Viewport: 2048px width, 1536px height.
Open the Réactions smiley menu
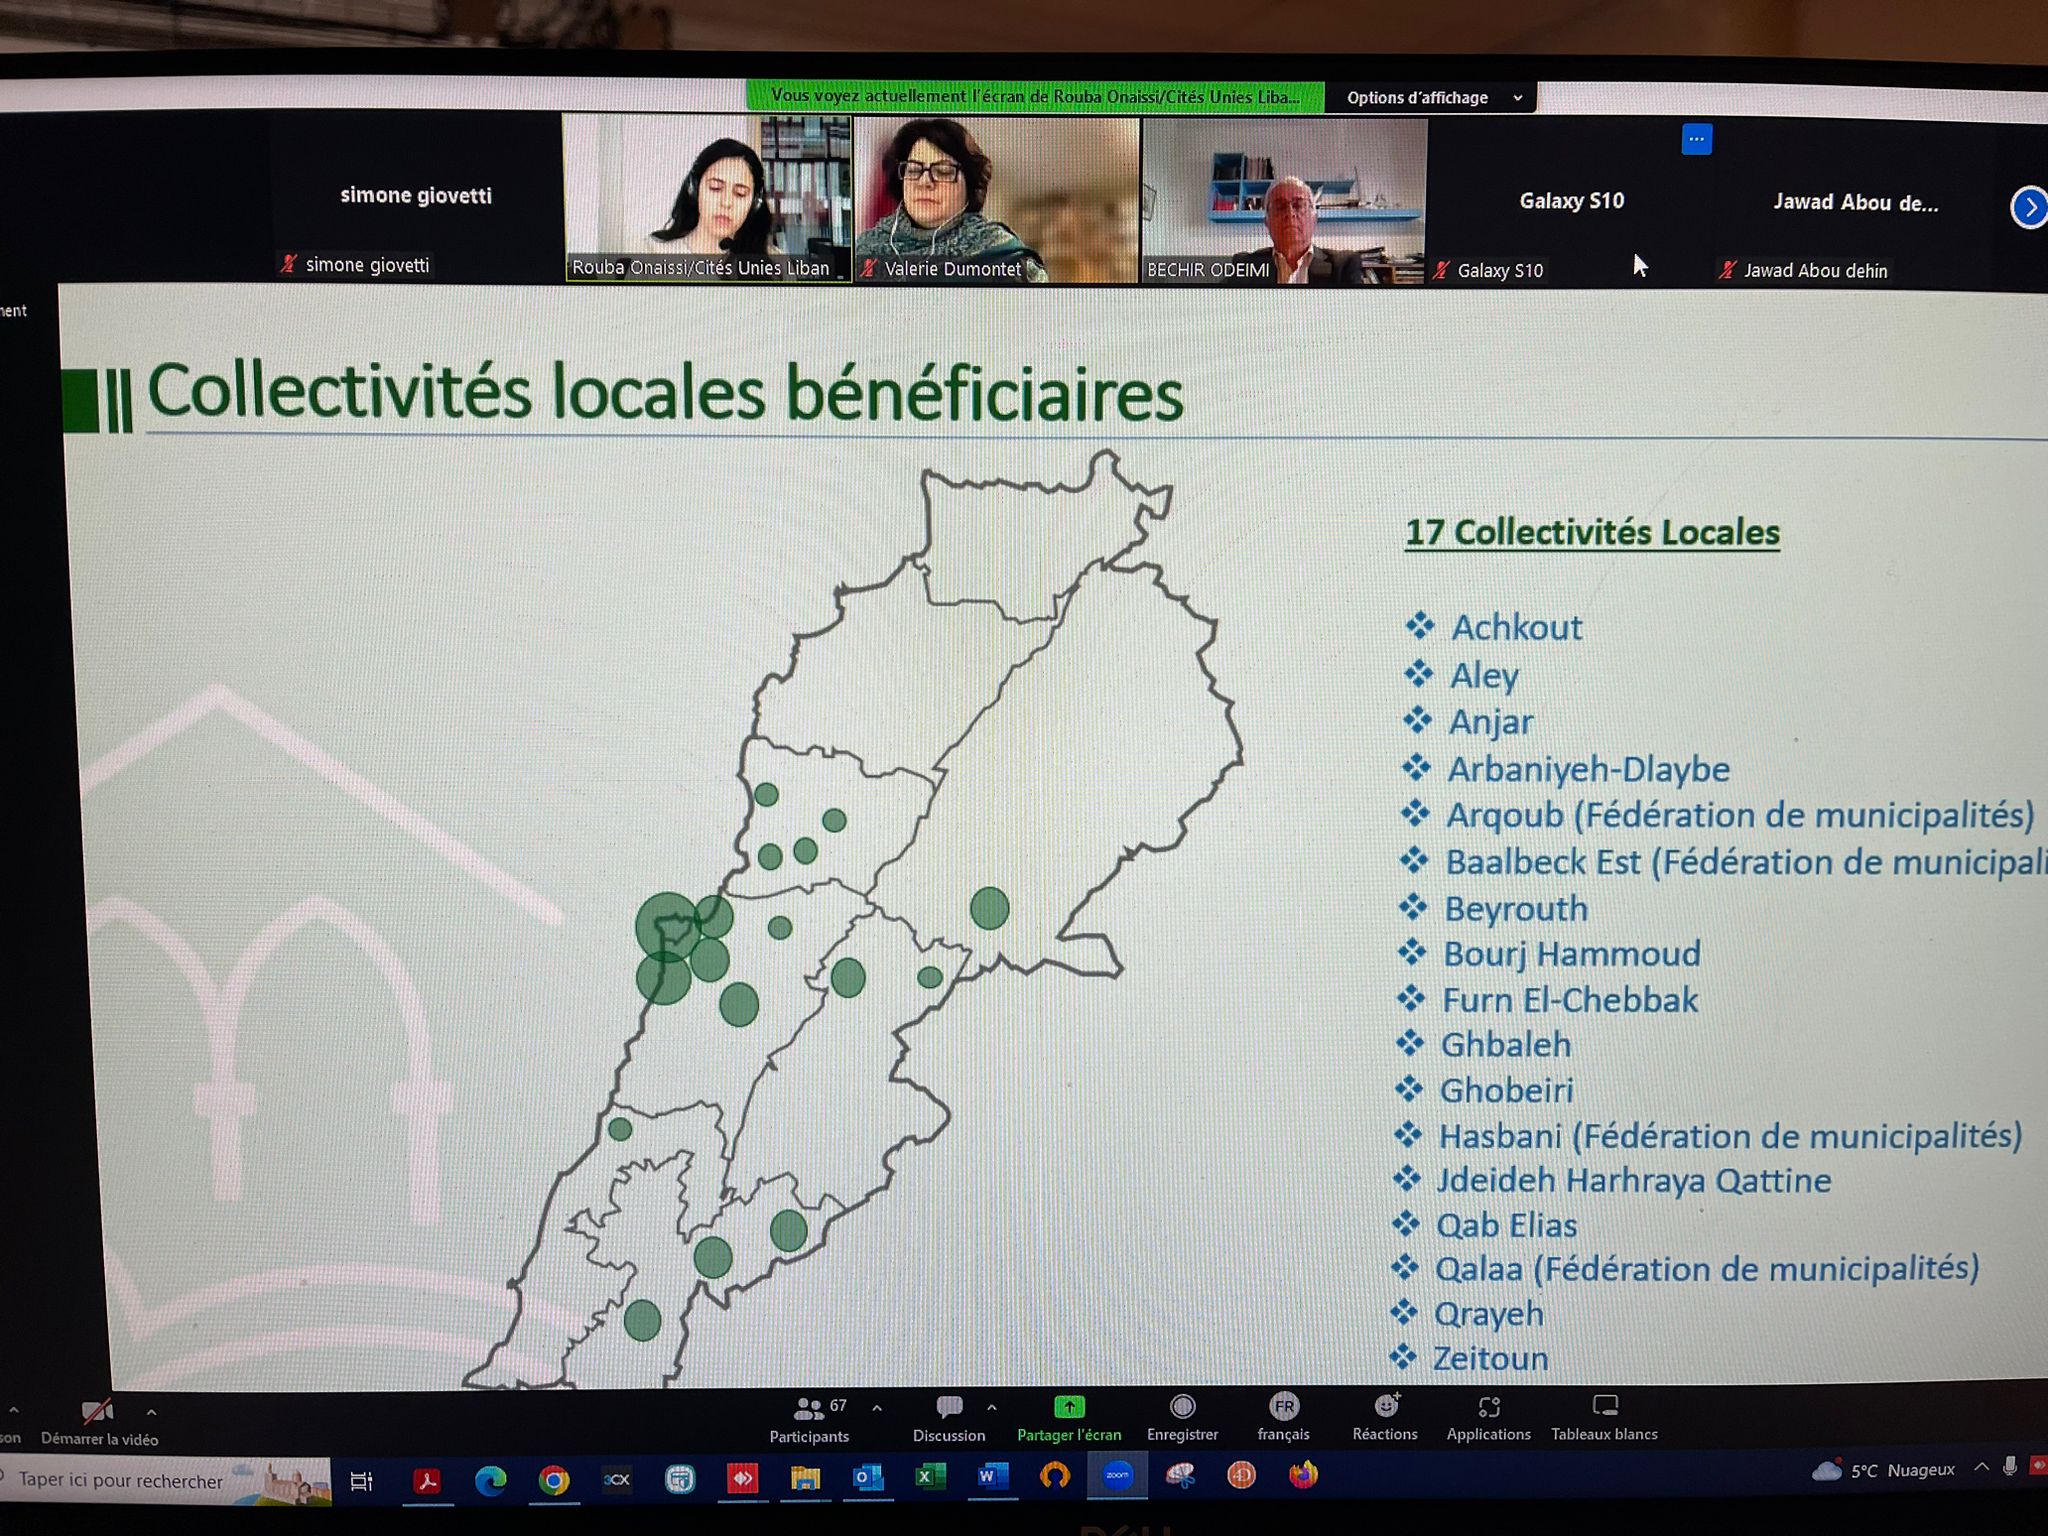click(1385, 1408)
